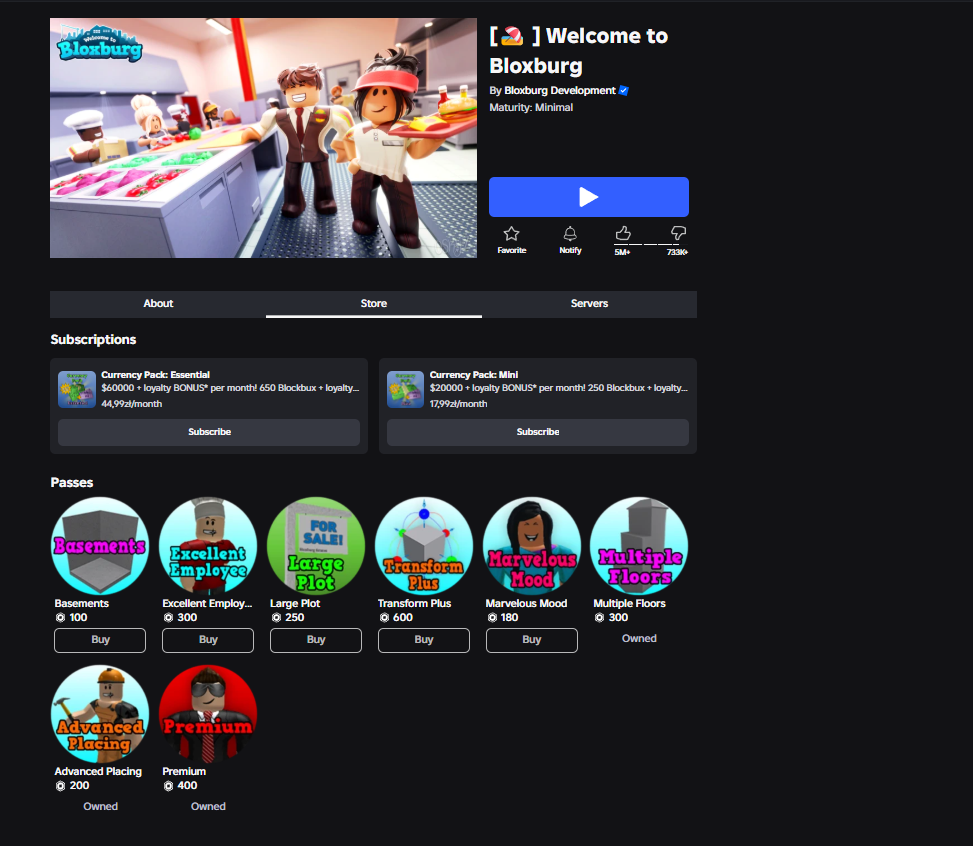This screenshot has height=846, width=973.
Task: Turn on notifications with the bell icon
Action: [570, 234]
